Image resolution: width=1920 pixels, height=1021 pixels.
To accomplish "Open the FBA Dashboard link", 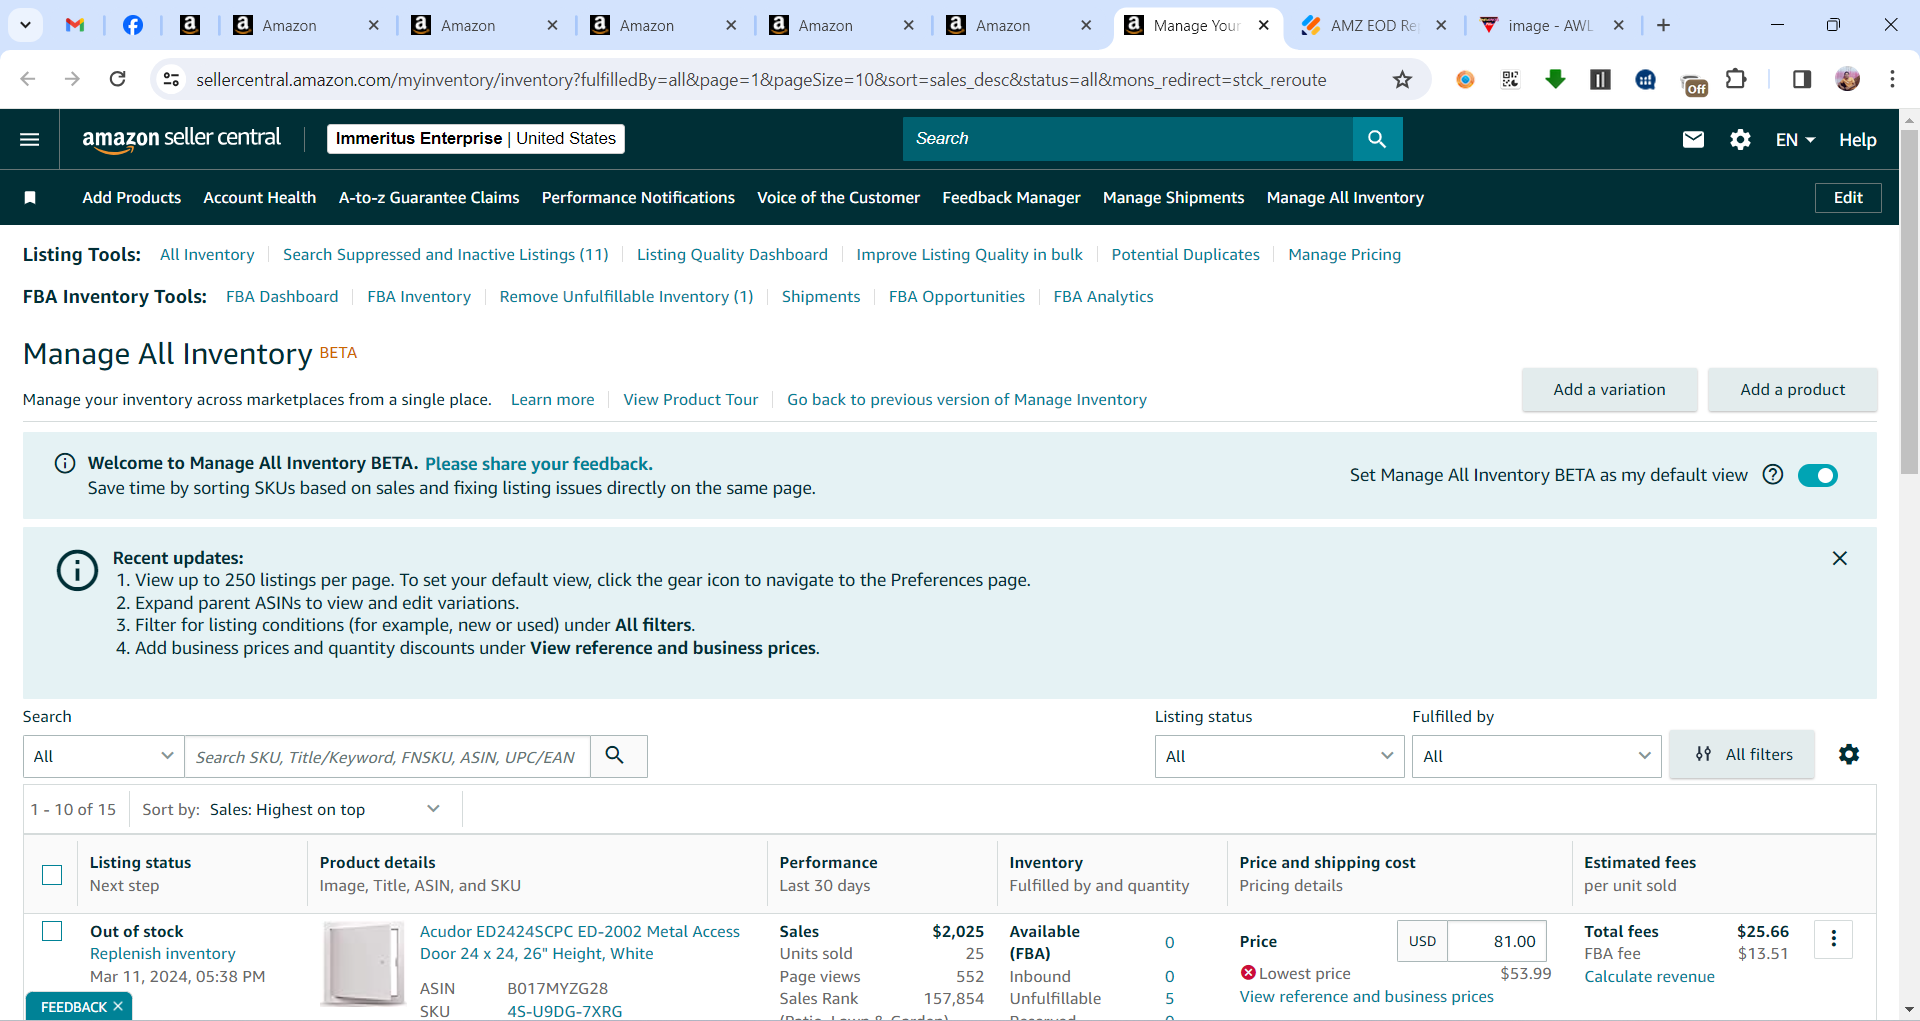I will click(x=282, y=297).
